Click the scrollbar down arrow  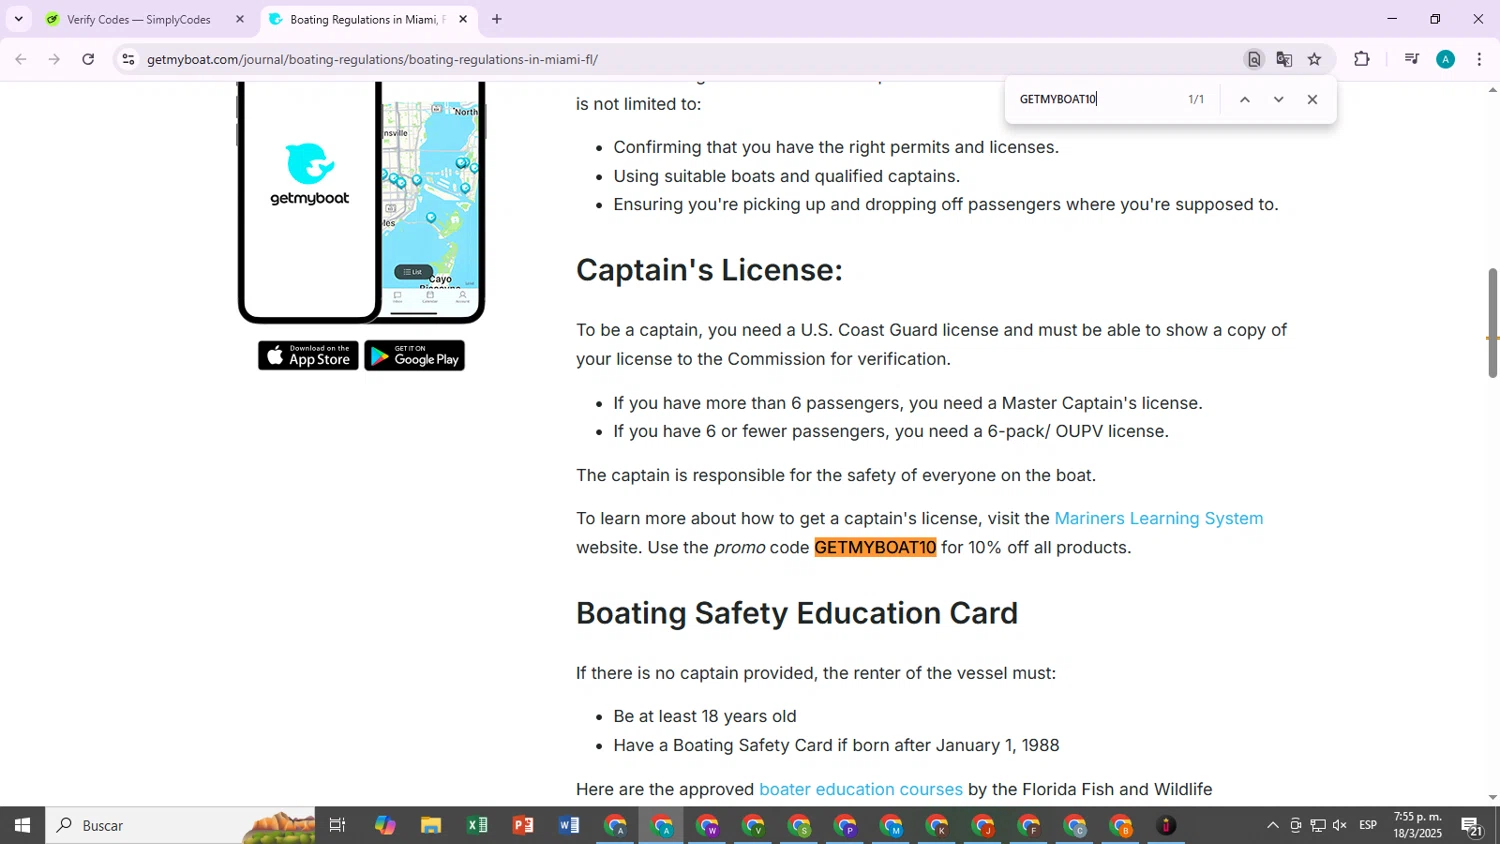(1492, 797)
